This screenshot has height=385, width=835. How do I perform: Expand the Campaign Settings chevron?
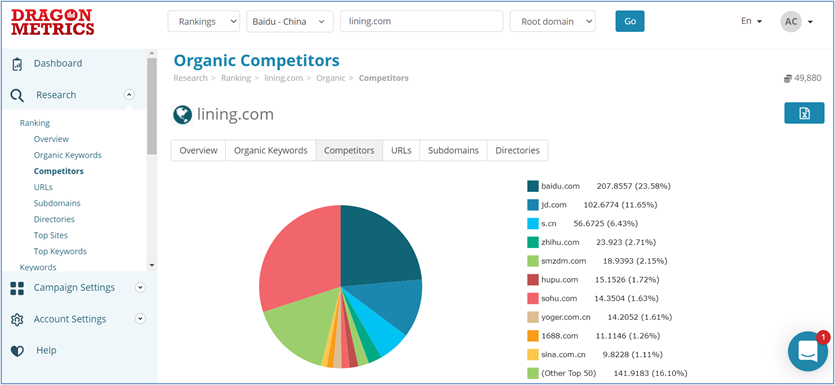point(140,288)
